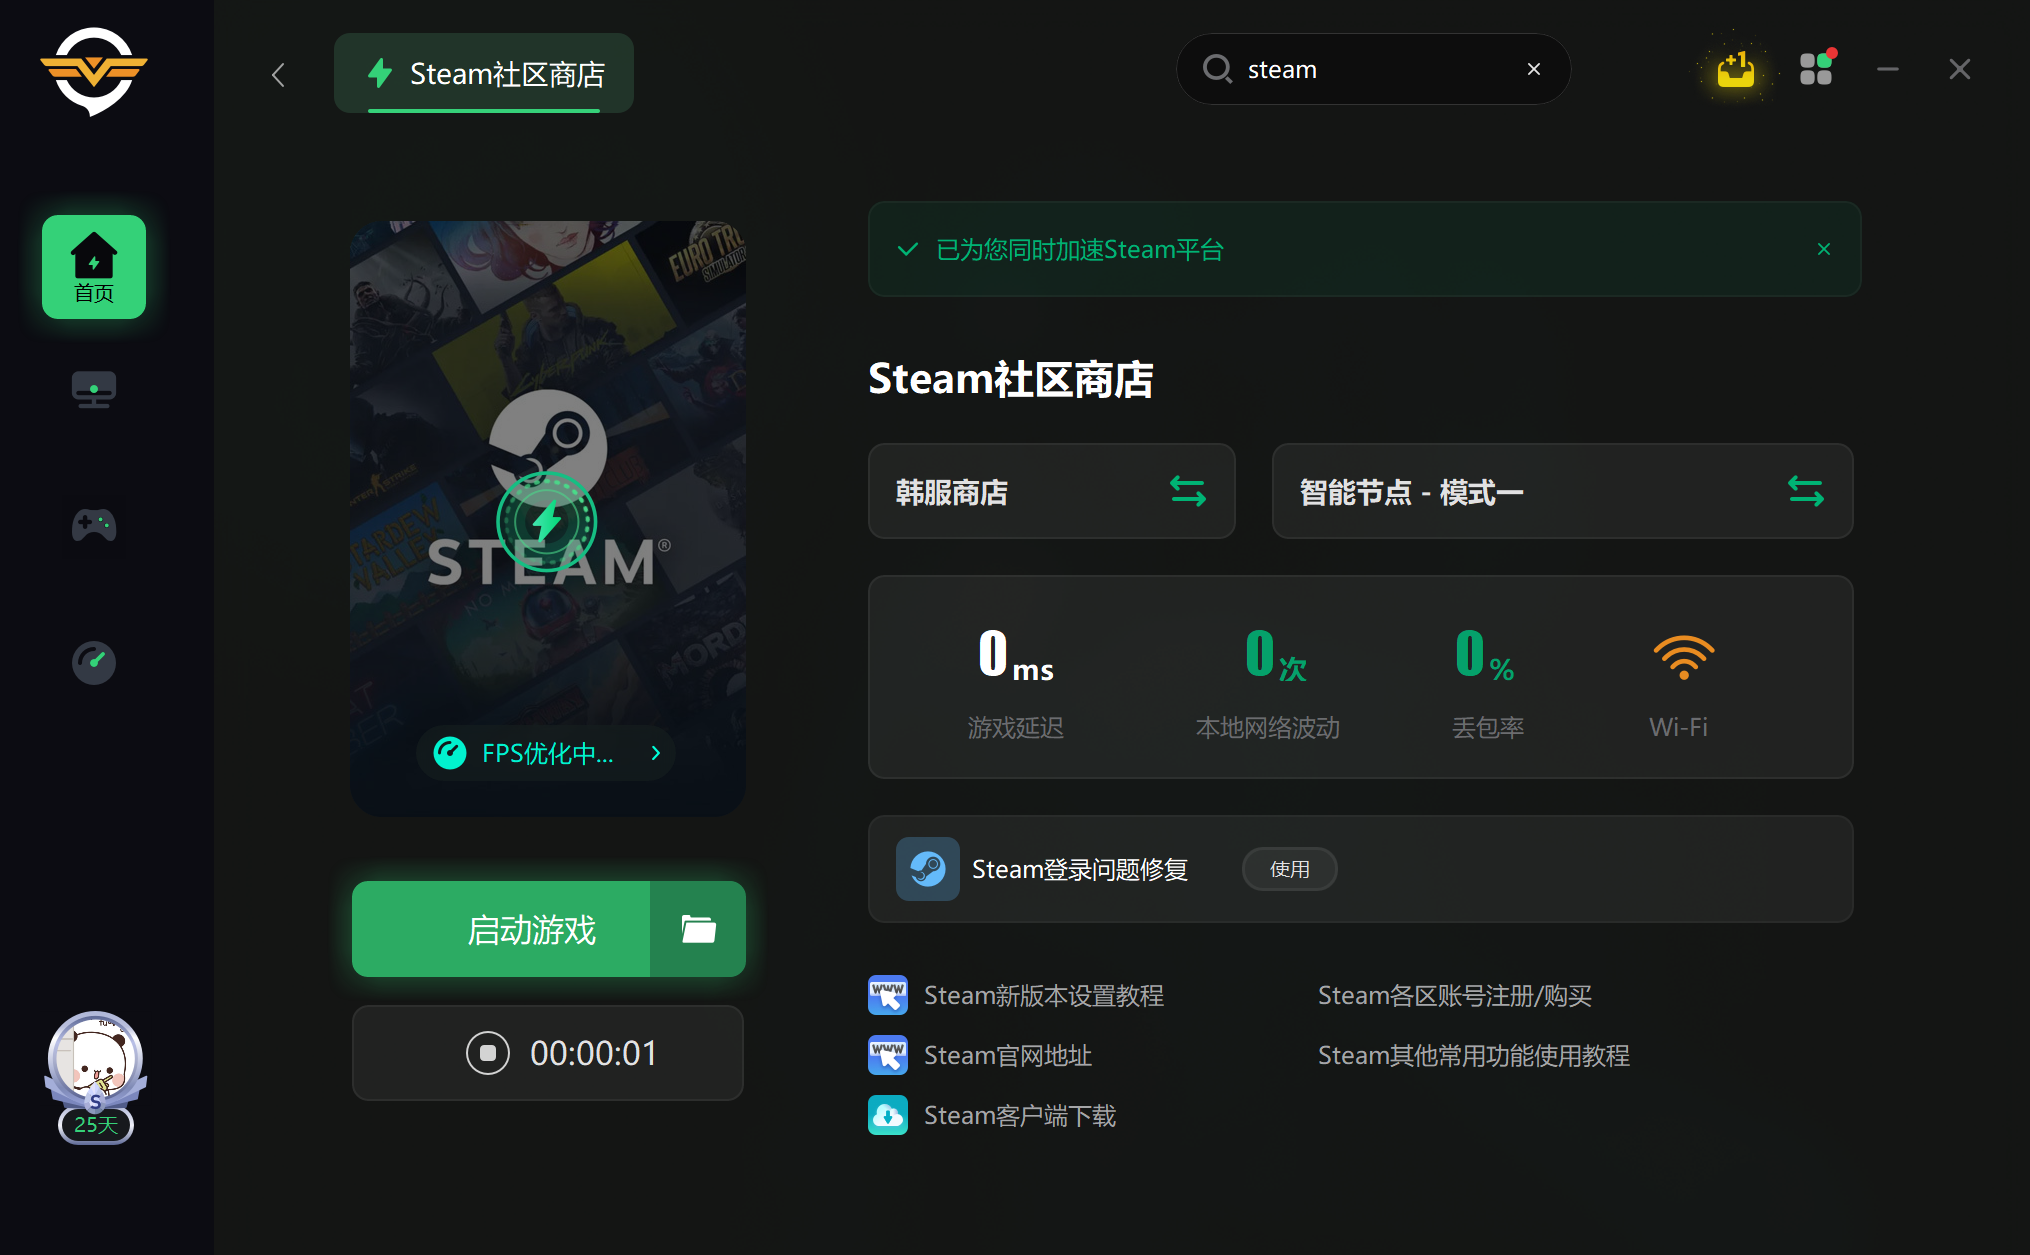Screen dimensions: 2030x1255
Task: Click the Steam logo on 登录问题修复 row
Action: [x=927, y=869]
